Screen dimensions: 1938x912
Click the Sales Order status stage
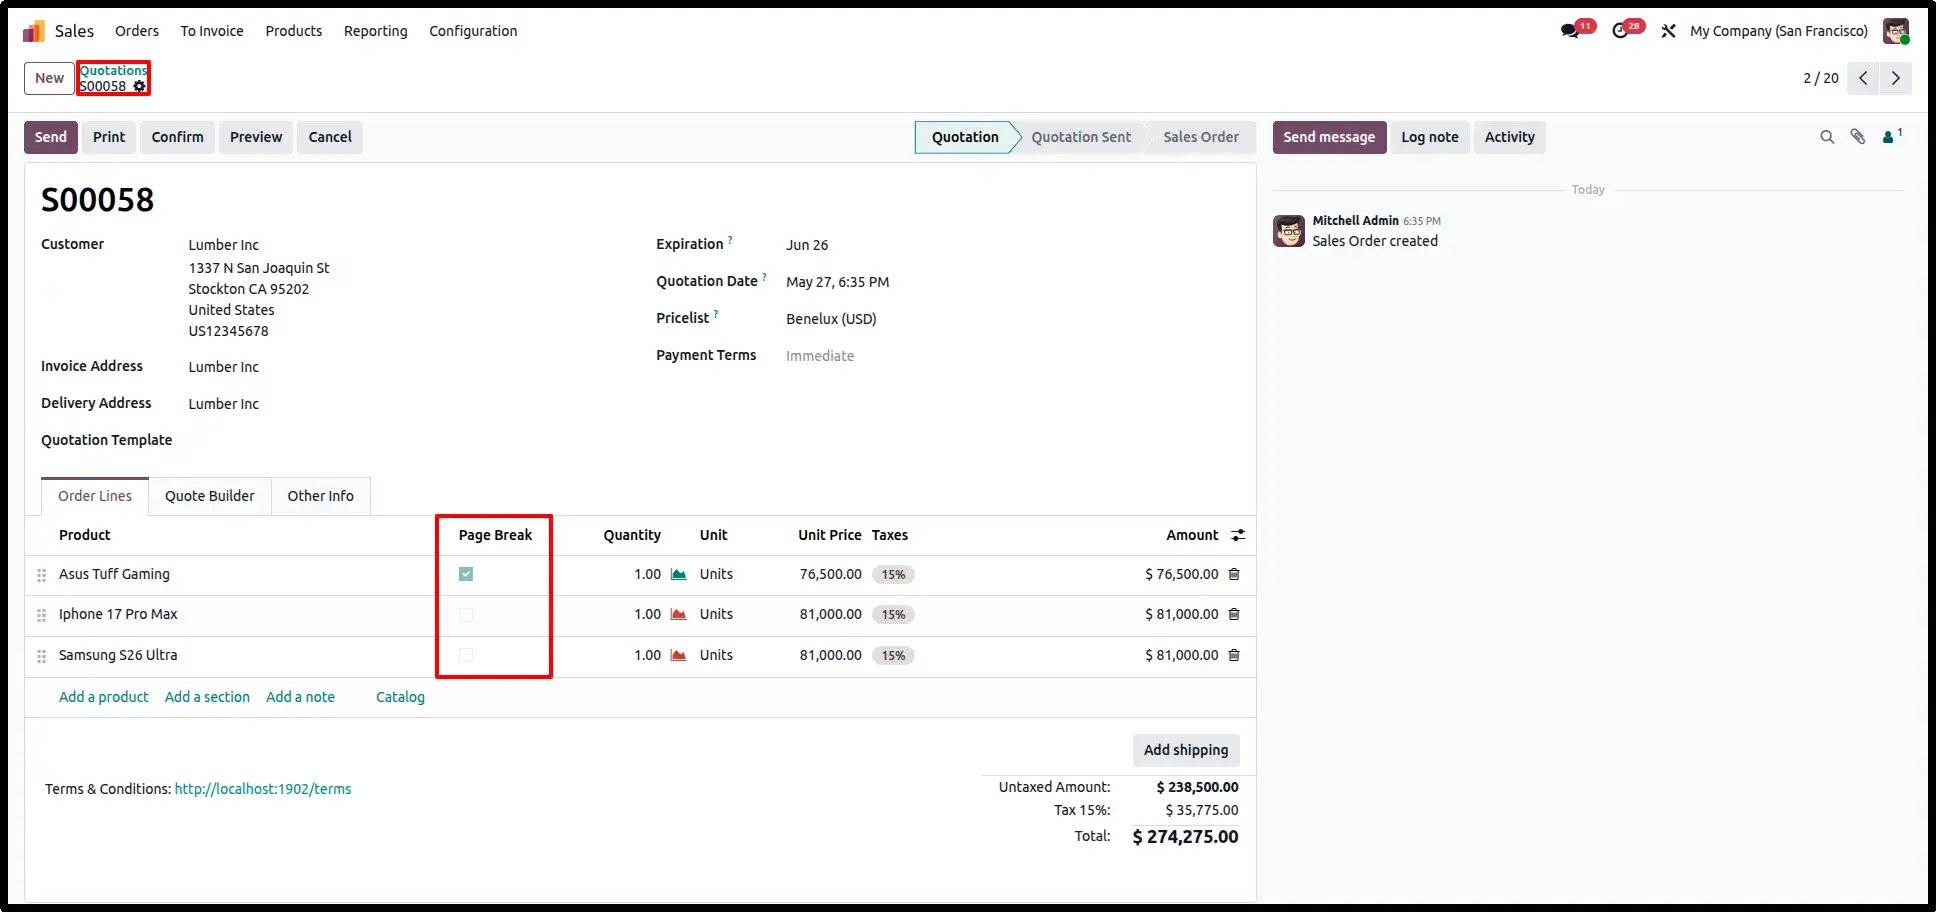(x=1201, y=137)
